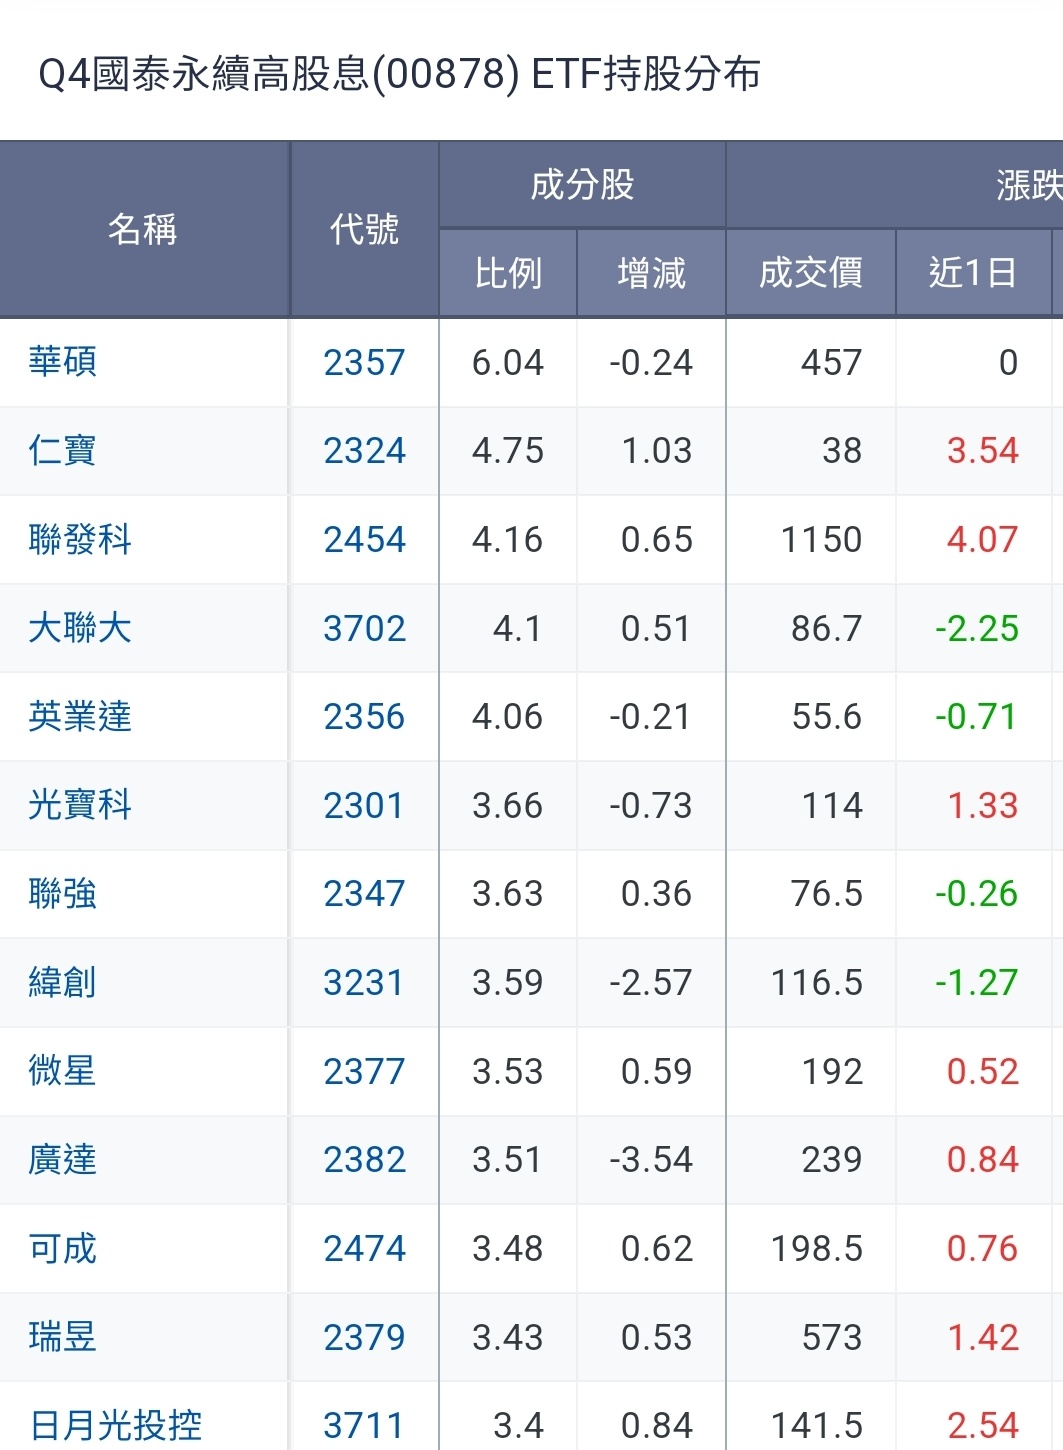
Task: Open the 日月光投控 stock link
Action: coord(115,1426)
